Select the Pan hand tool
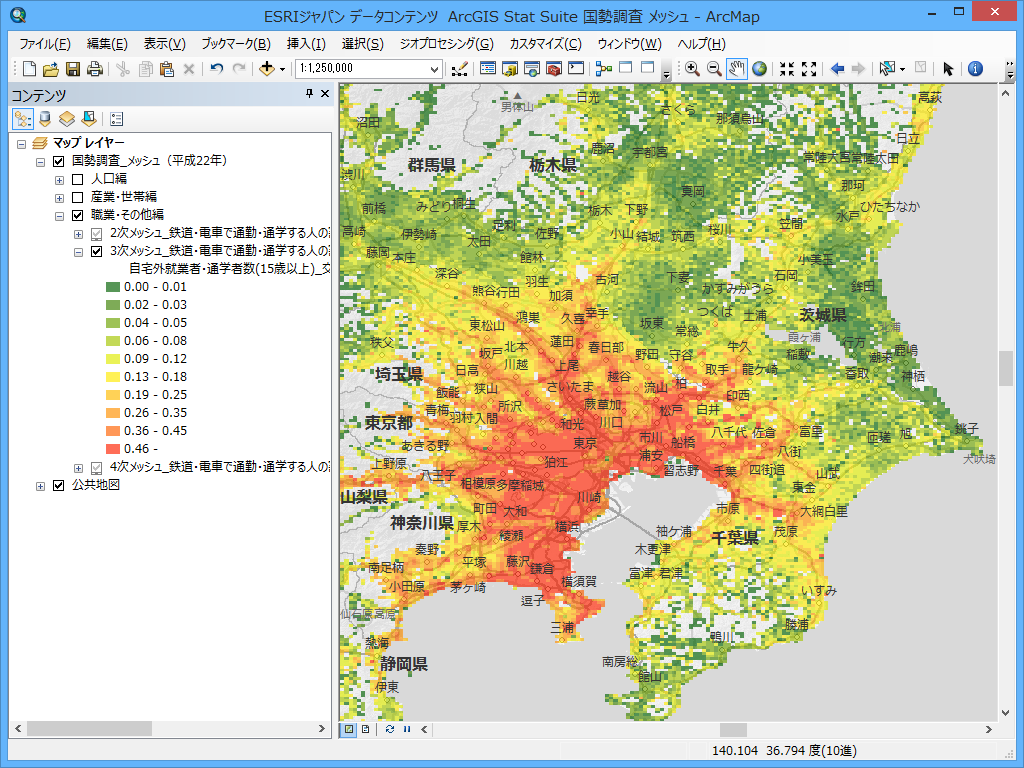This screenshot has height=768, width=1024. point(737,69)
